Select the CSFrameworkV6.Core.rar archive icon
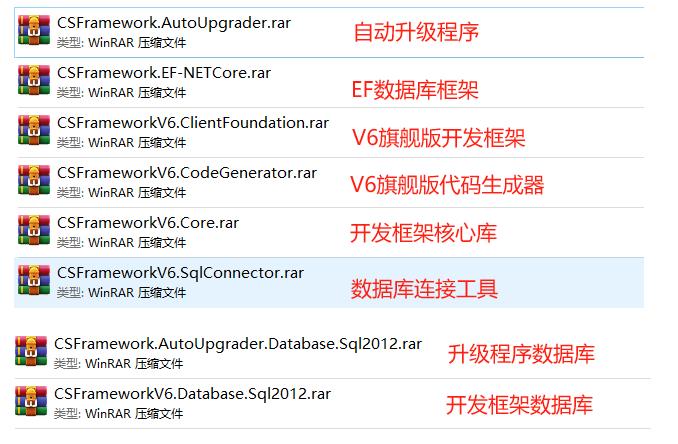This screenshot has width=678, height=444. click(x=34, y=231)
